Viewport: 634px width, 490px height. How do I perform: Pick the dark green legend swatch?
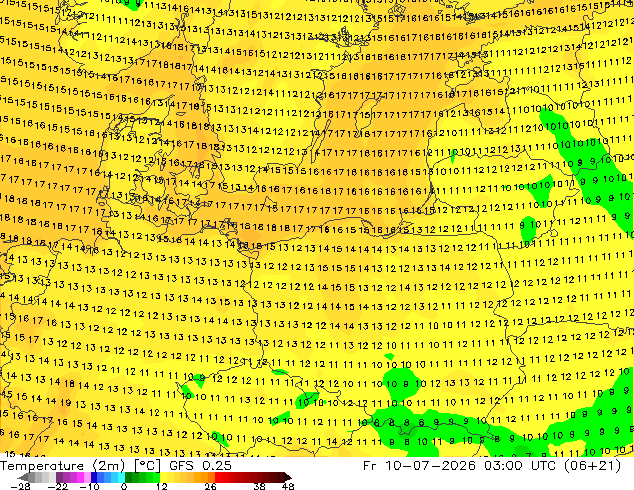(128, 477)
